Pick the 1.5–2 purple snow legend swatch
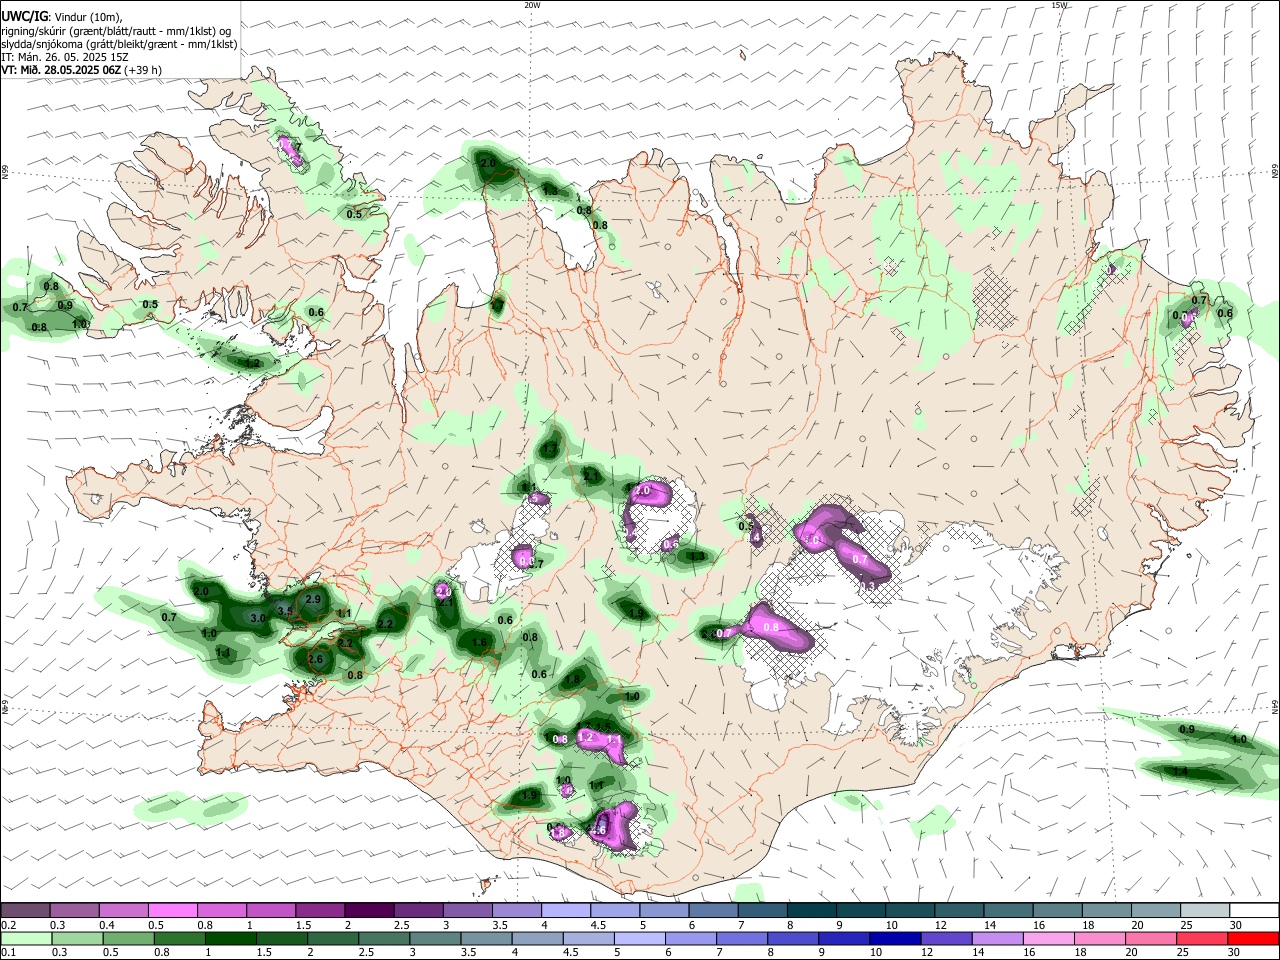The height and width of the screenshot is (960, 1280). point(319,910)
